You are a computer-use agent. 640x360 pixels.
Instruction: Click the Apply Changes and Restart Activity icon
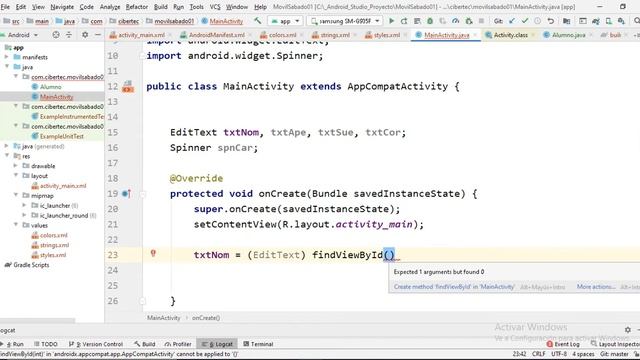click(x=404, y=21)
